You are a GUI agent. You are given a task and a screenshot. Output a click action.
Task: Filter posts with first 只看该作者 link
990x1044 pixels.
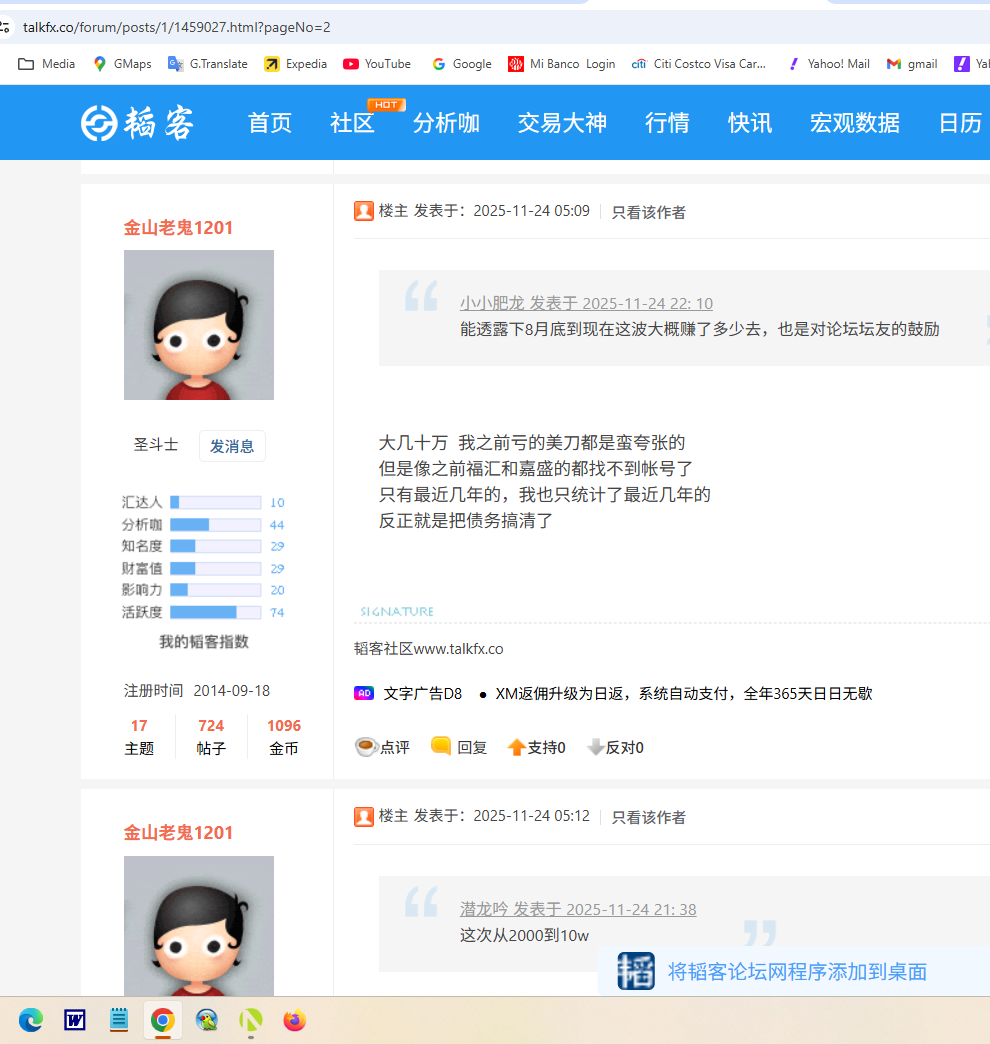(648, 212)
